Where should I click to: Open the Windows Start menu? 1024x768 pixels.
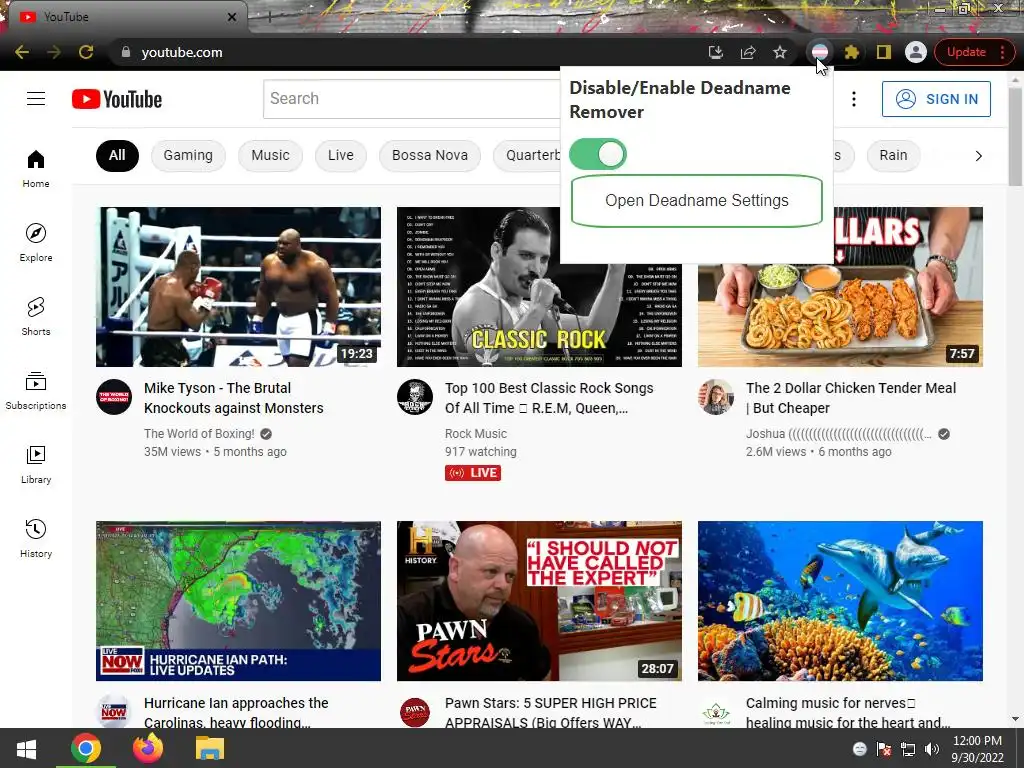[x=26, y=748]
